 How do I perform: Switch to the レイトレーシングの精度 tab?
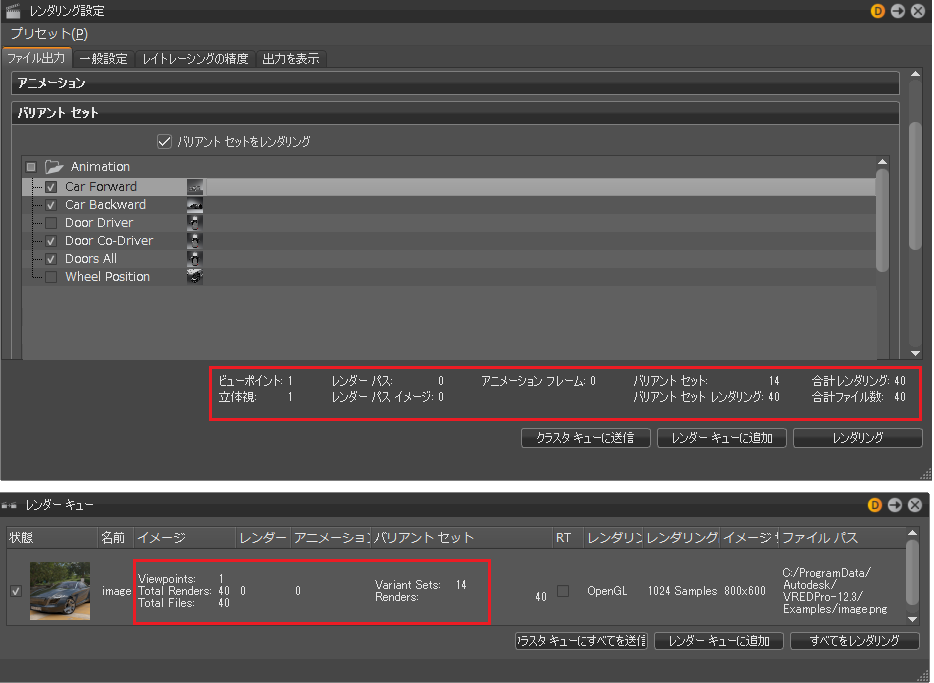195,58
